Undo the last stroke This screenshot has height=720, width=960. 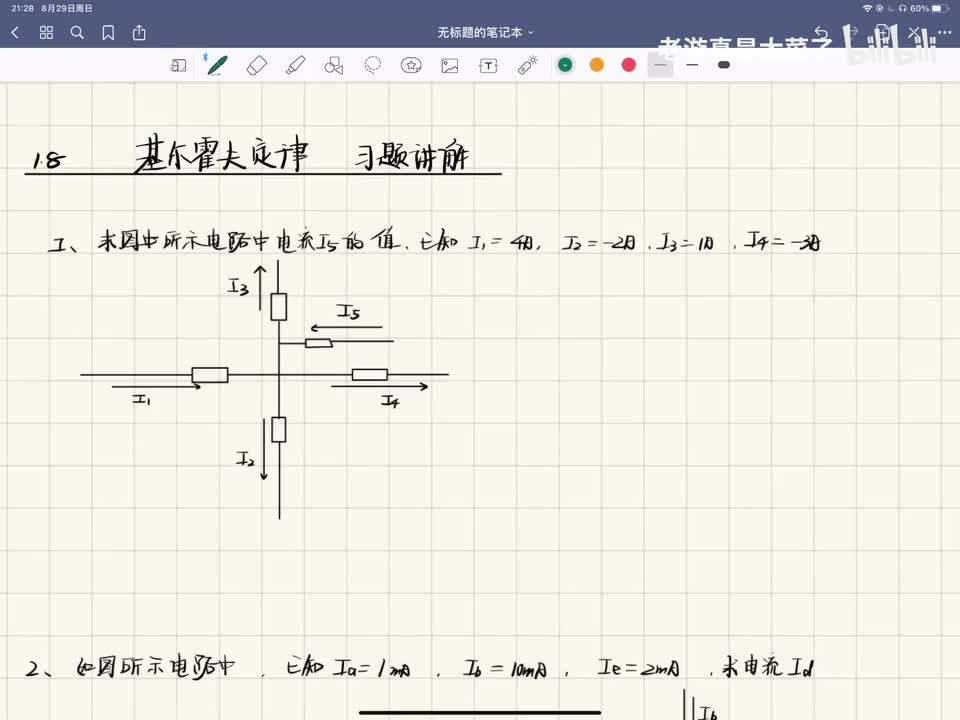(821, 33)
